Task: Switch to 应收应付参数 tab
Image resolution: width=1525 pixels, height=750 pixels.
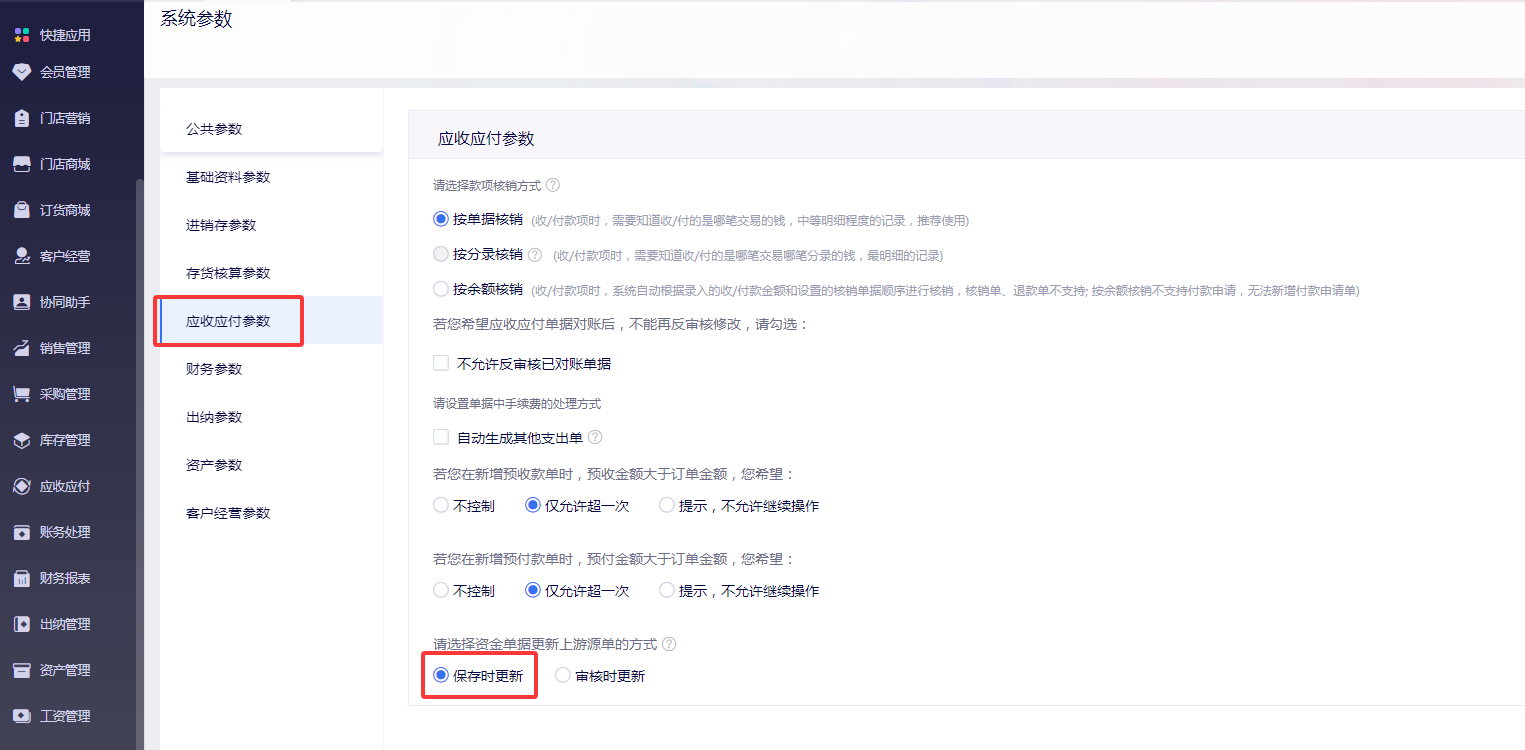Action: click(x=271, y=321)
